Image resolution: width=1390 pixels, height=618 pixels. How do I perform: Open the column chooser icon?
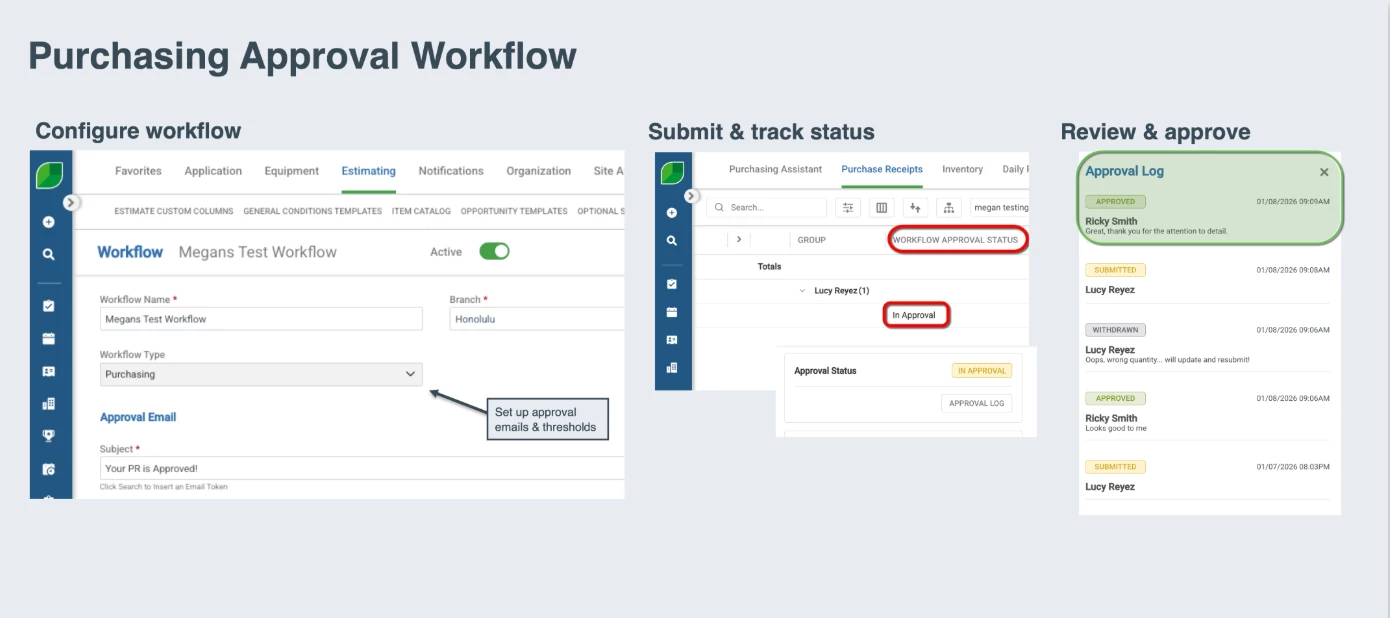(881, 207)
